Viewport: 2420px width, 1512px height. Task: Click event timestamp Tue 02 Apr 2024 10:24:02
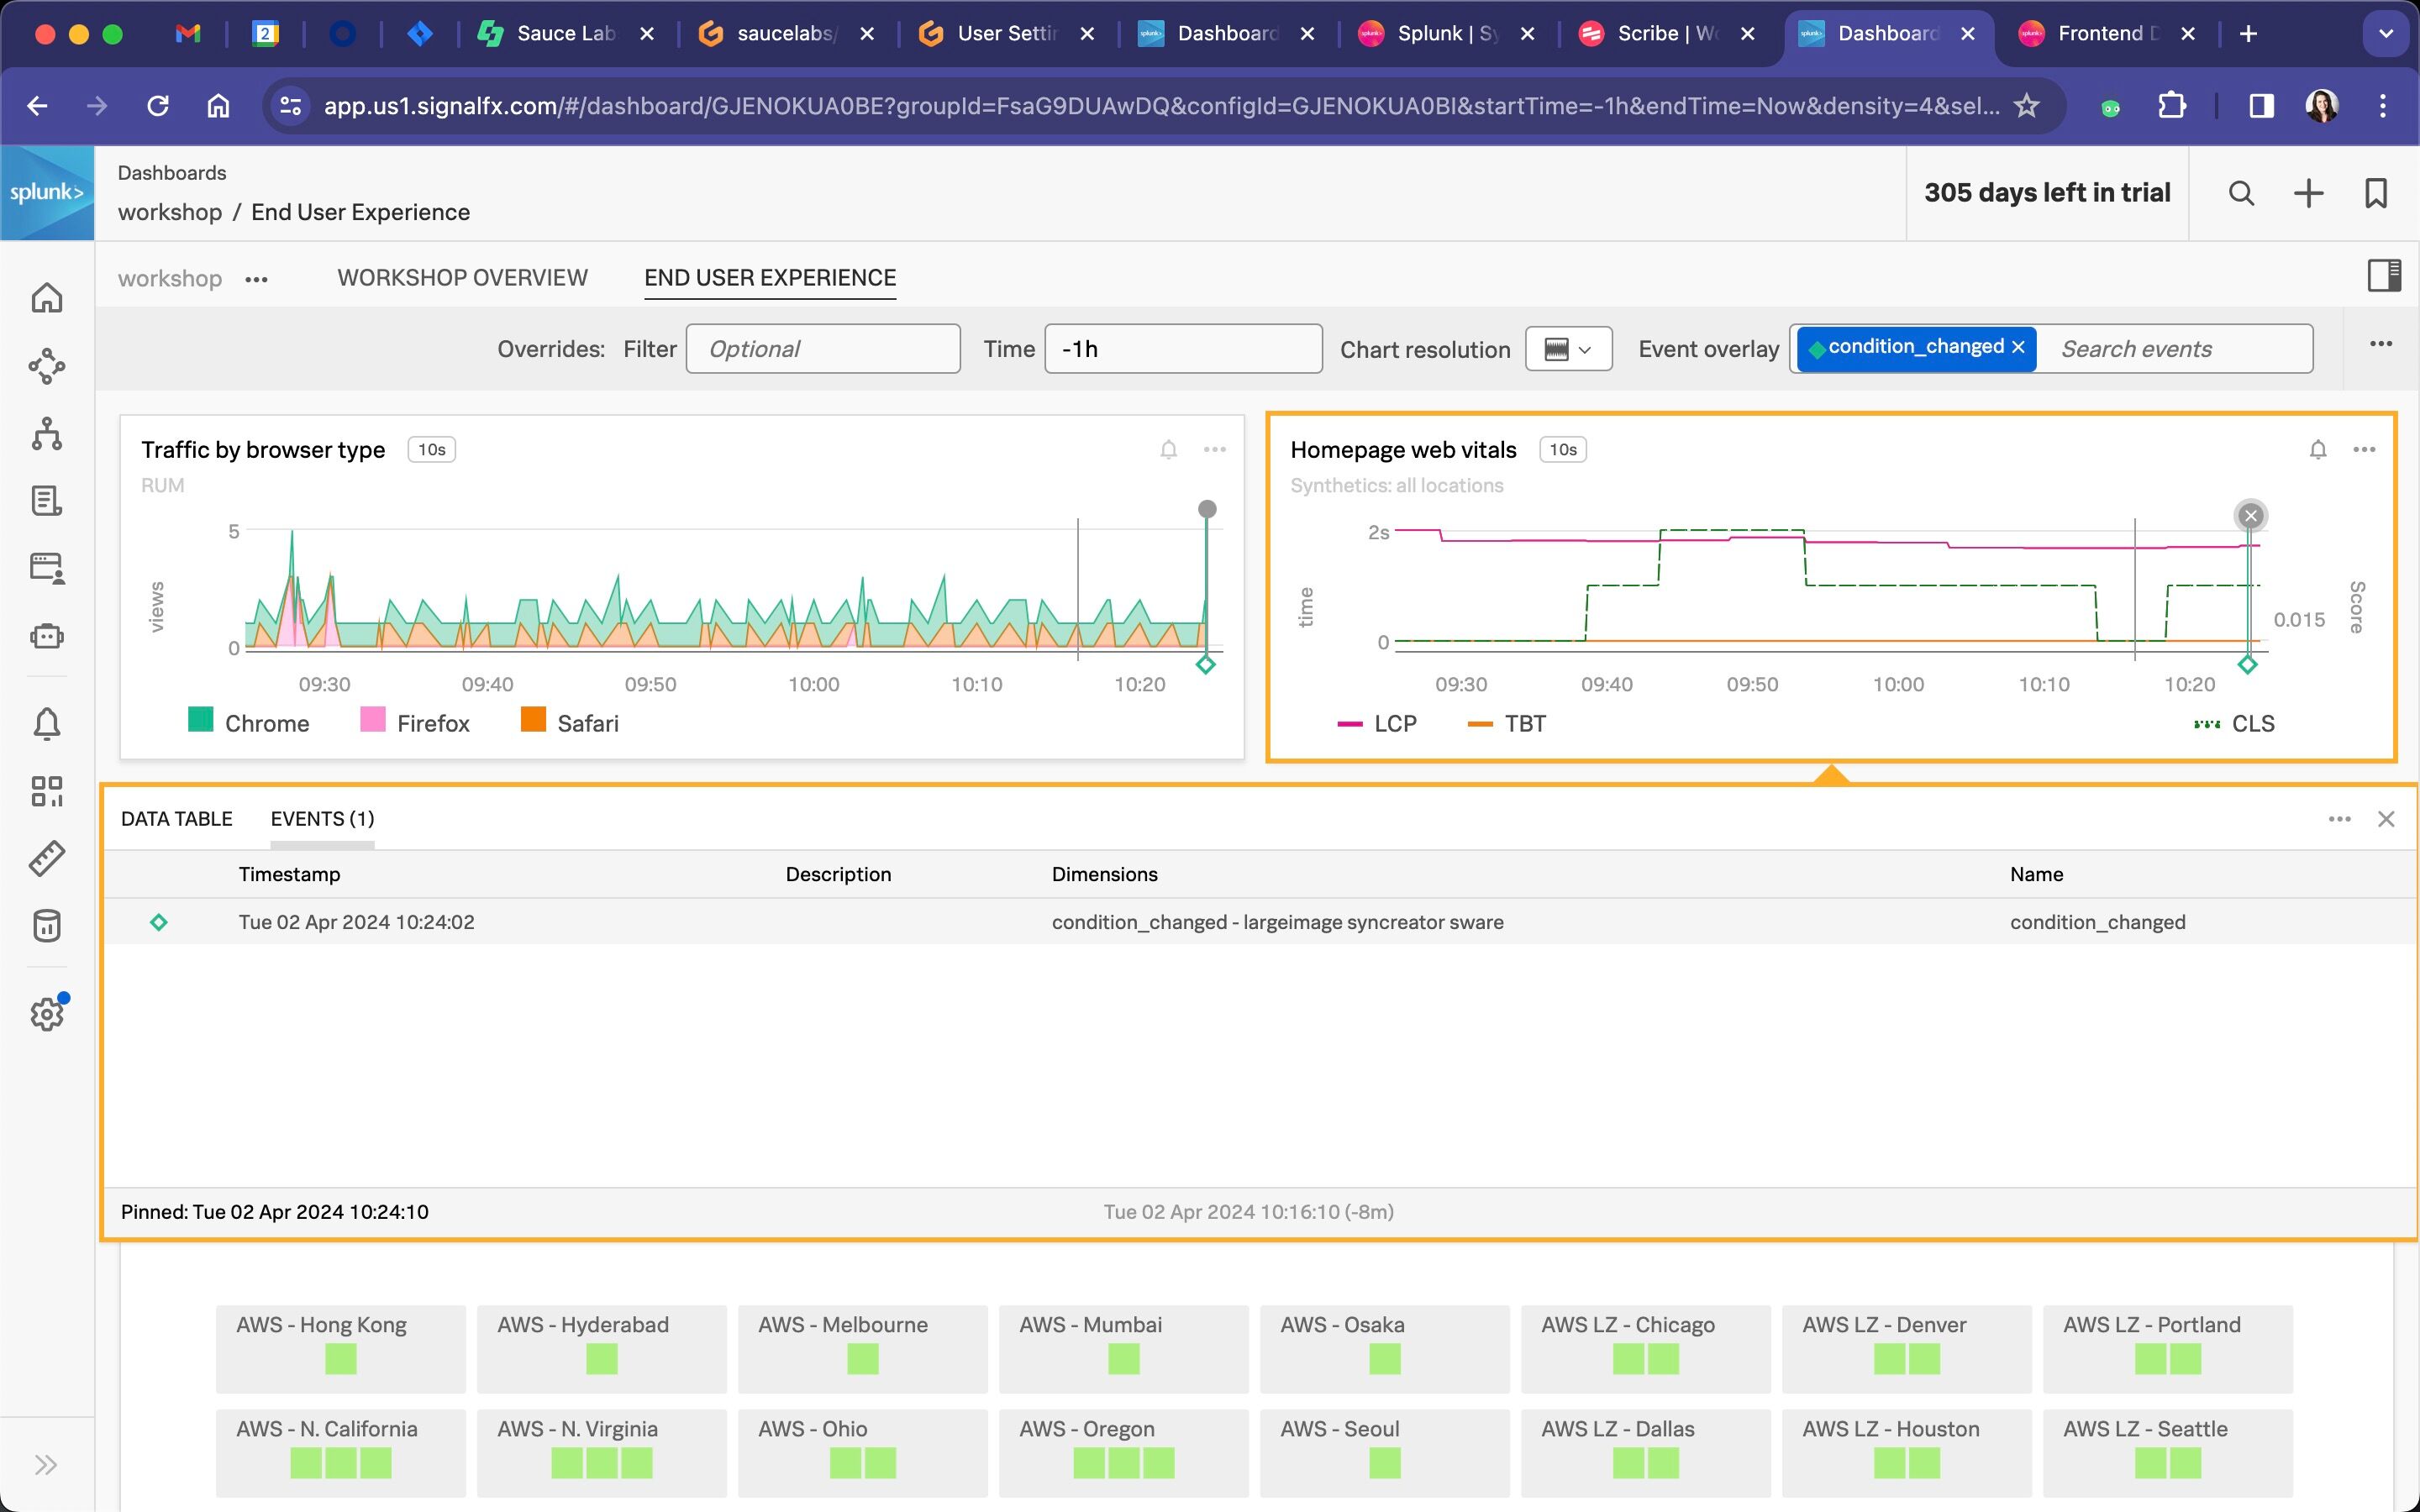[356, 922]
